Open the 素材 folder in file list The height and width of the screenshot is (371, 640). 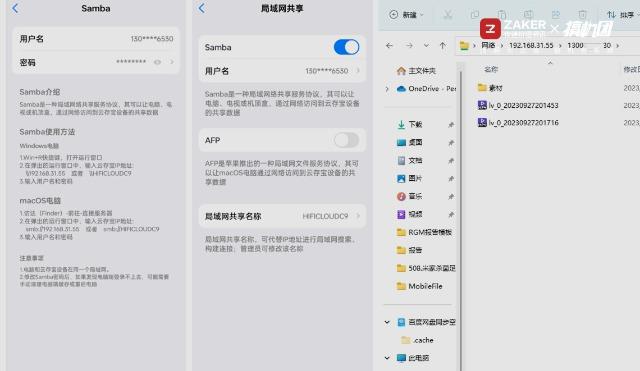click(490, 88)
